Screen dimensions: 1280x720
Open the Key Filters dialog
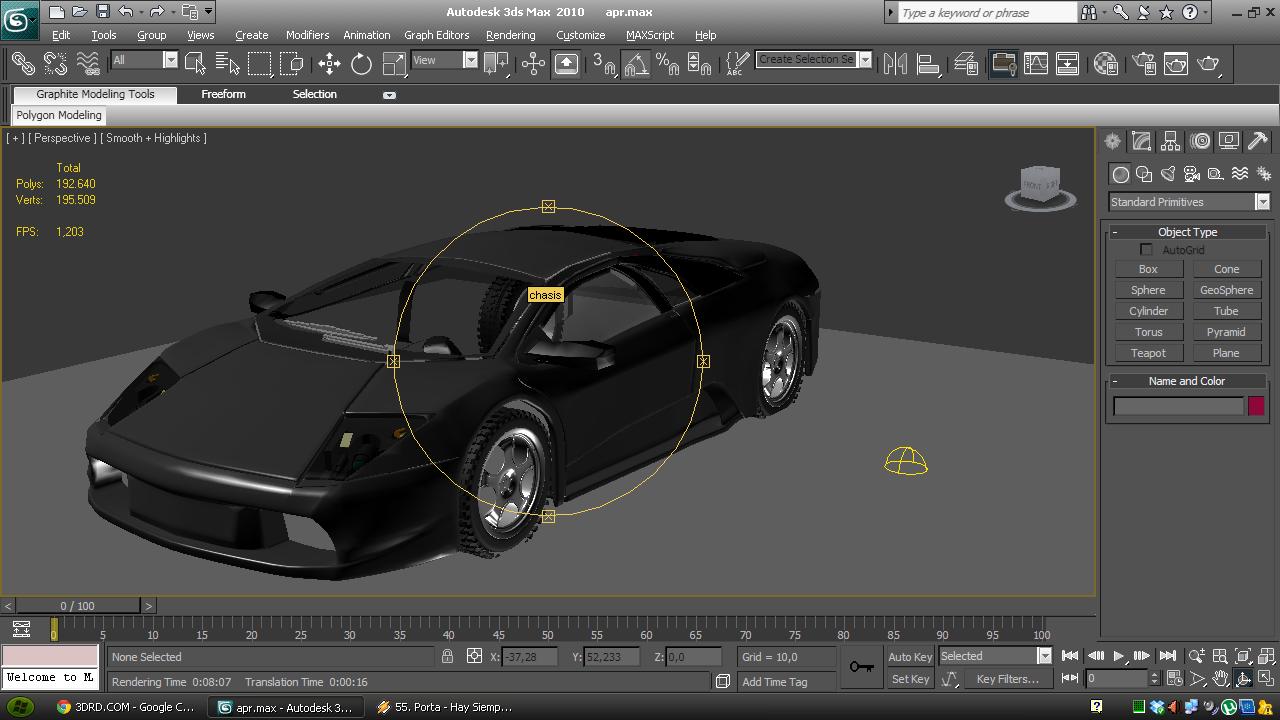[1007, 679]
